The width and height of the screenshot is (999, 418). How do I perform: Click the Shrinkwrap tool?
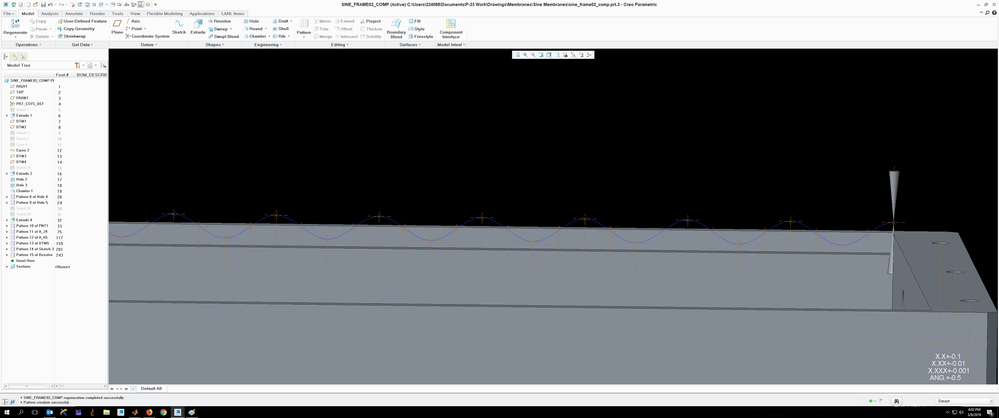coord(71,36)
